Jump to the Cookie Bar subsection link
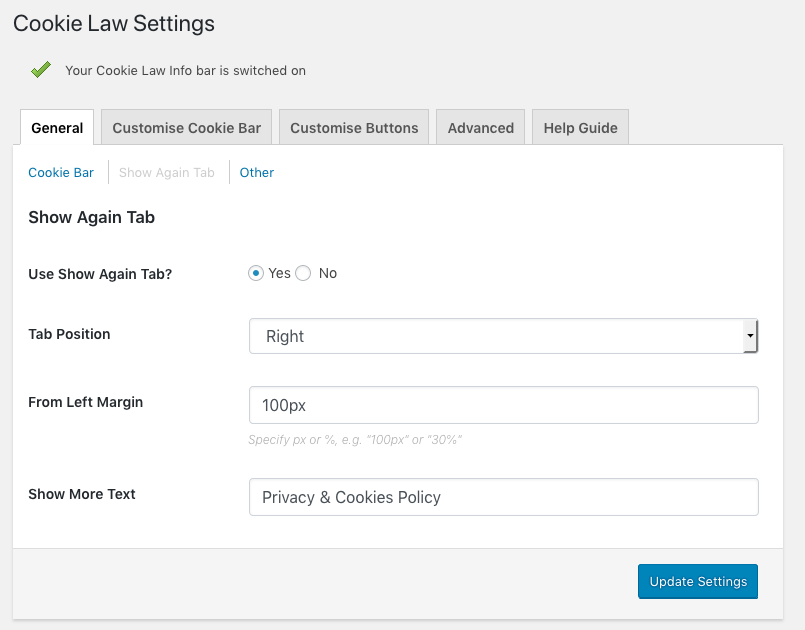The width and height of the screenshot is (805, 630). pyautogui.click(x=61, y=173)
